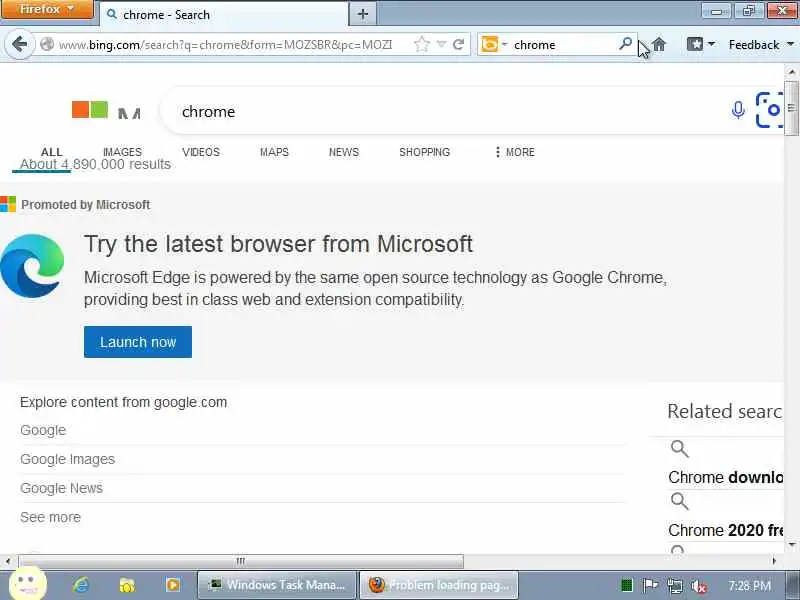Open media player icon in taskbar
Viewport: 800px width, 600px height.
[172, 585]
